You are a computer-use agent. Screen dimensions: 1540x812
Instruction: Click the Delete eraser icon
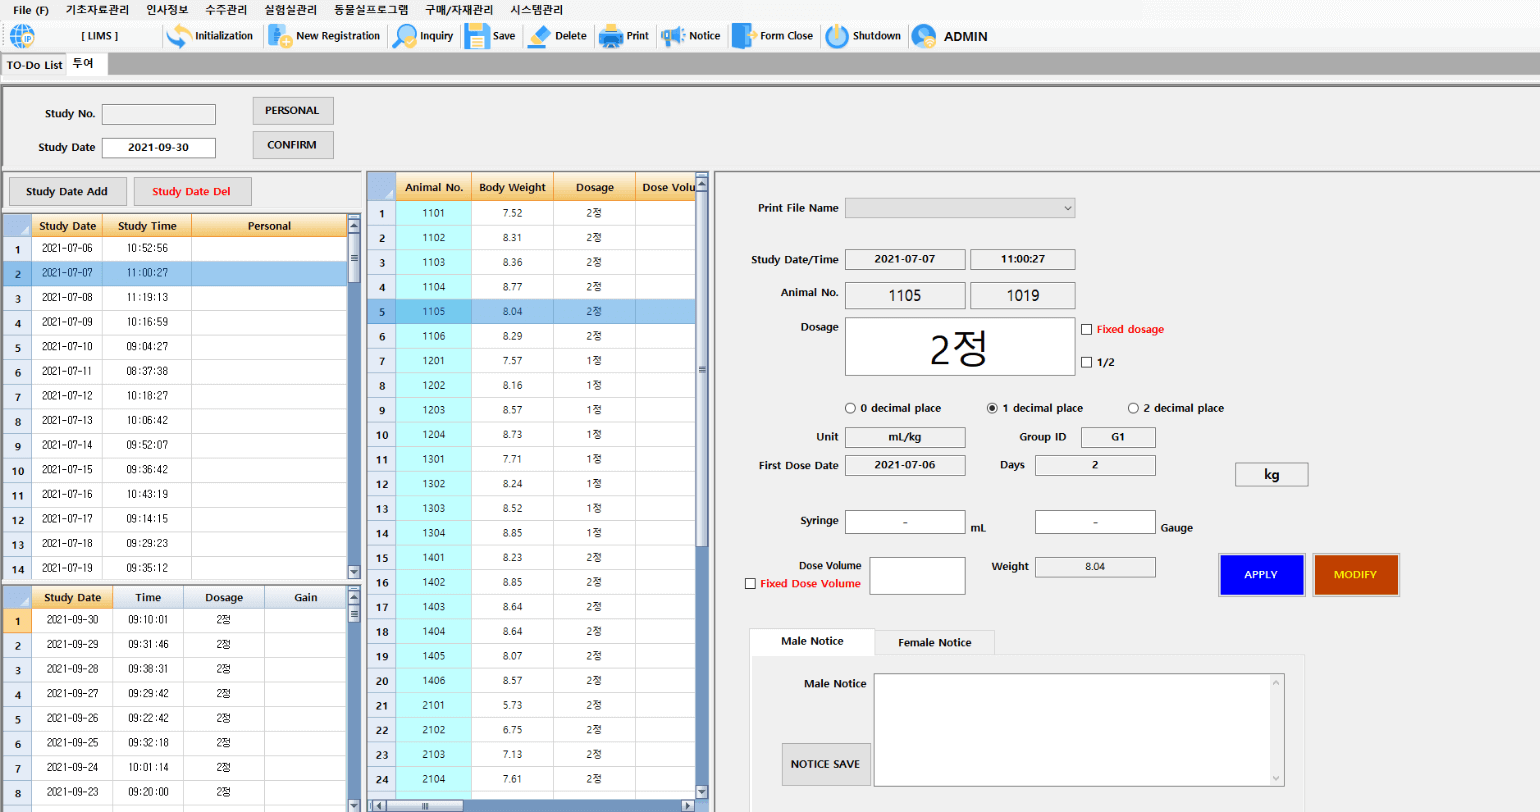click(539, 36)
